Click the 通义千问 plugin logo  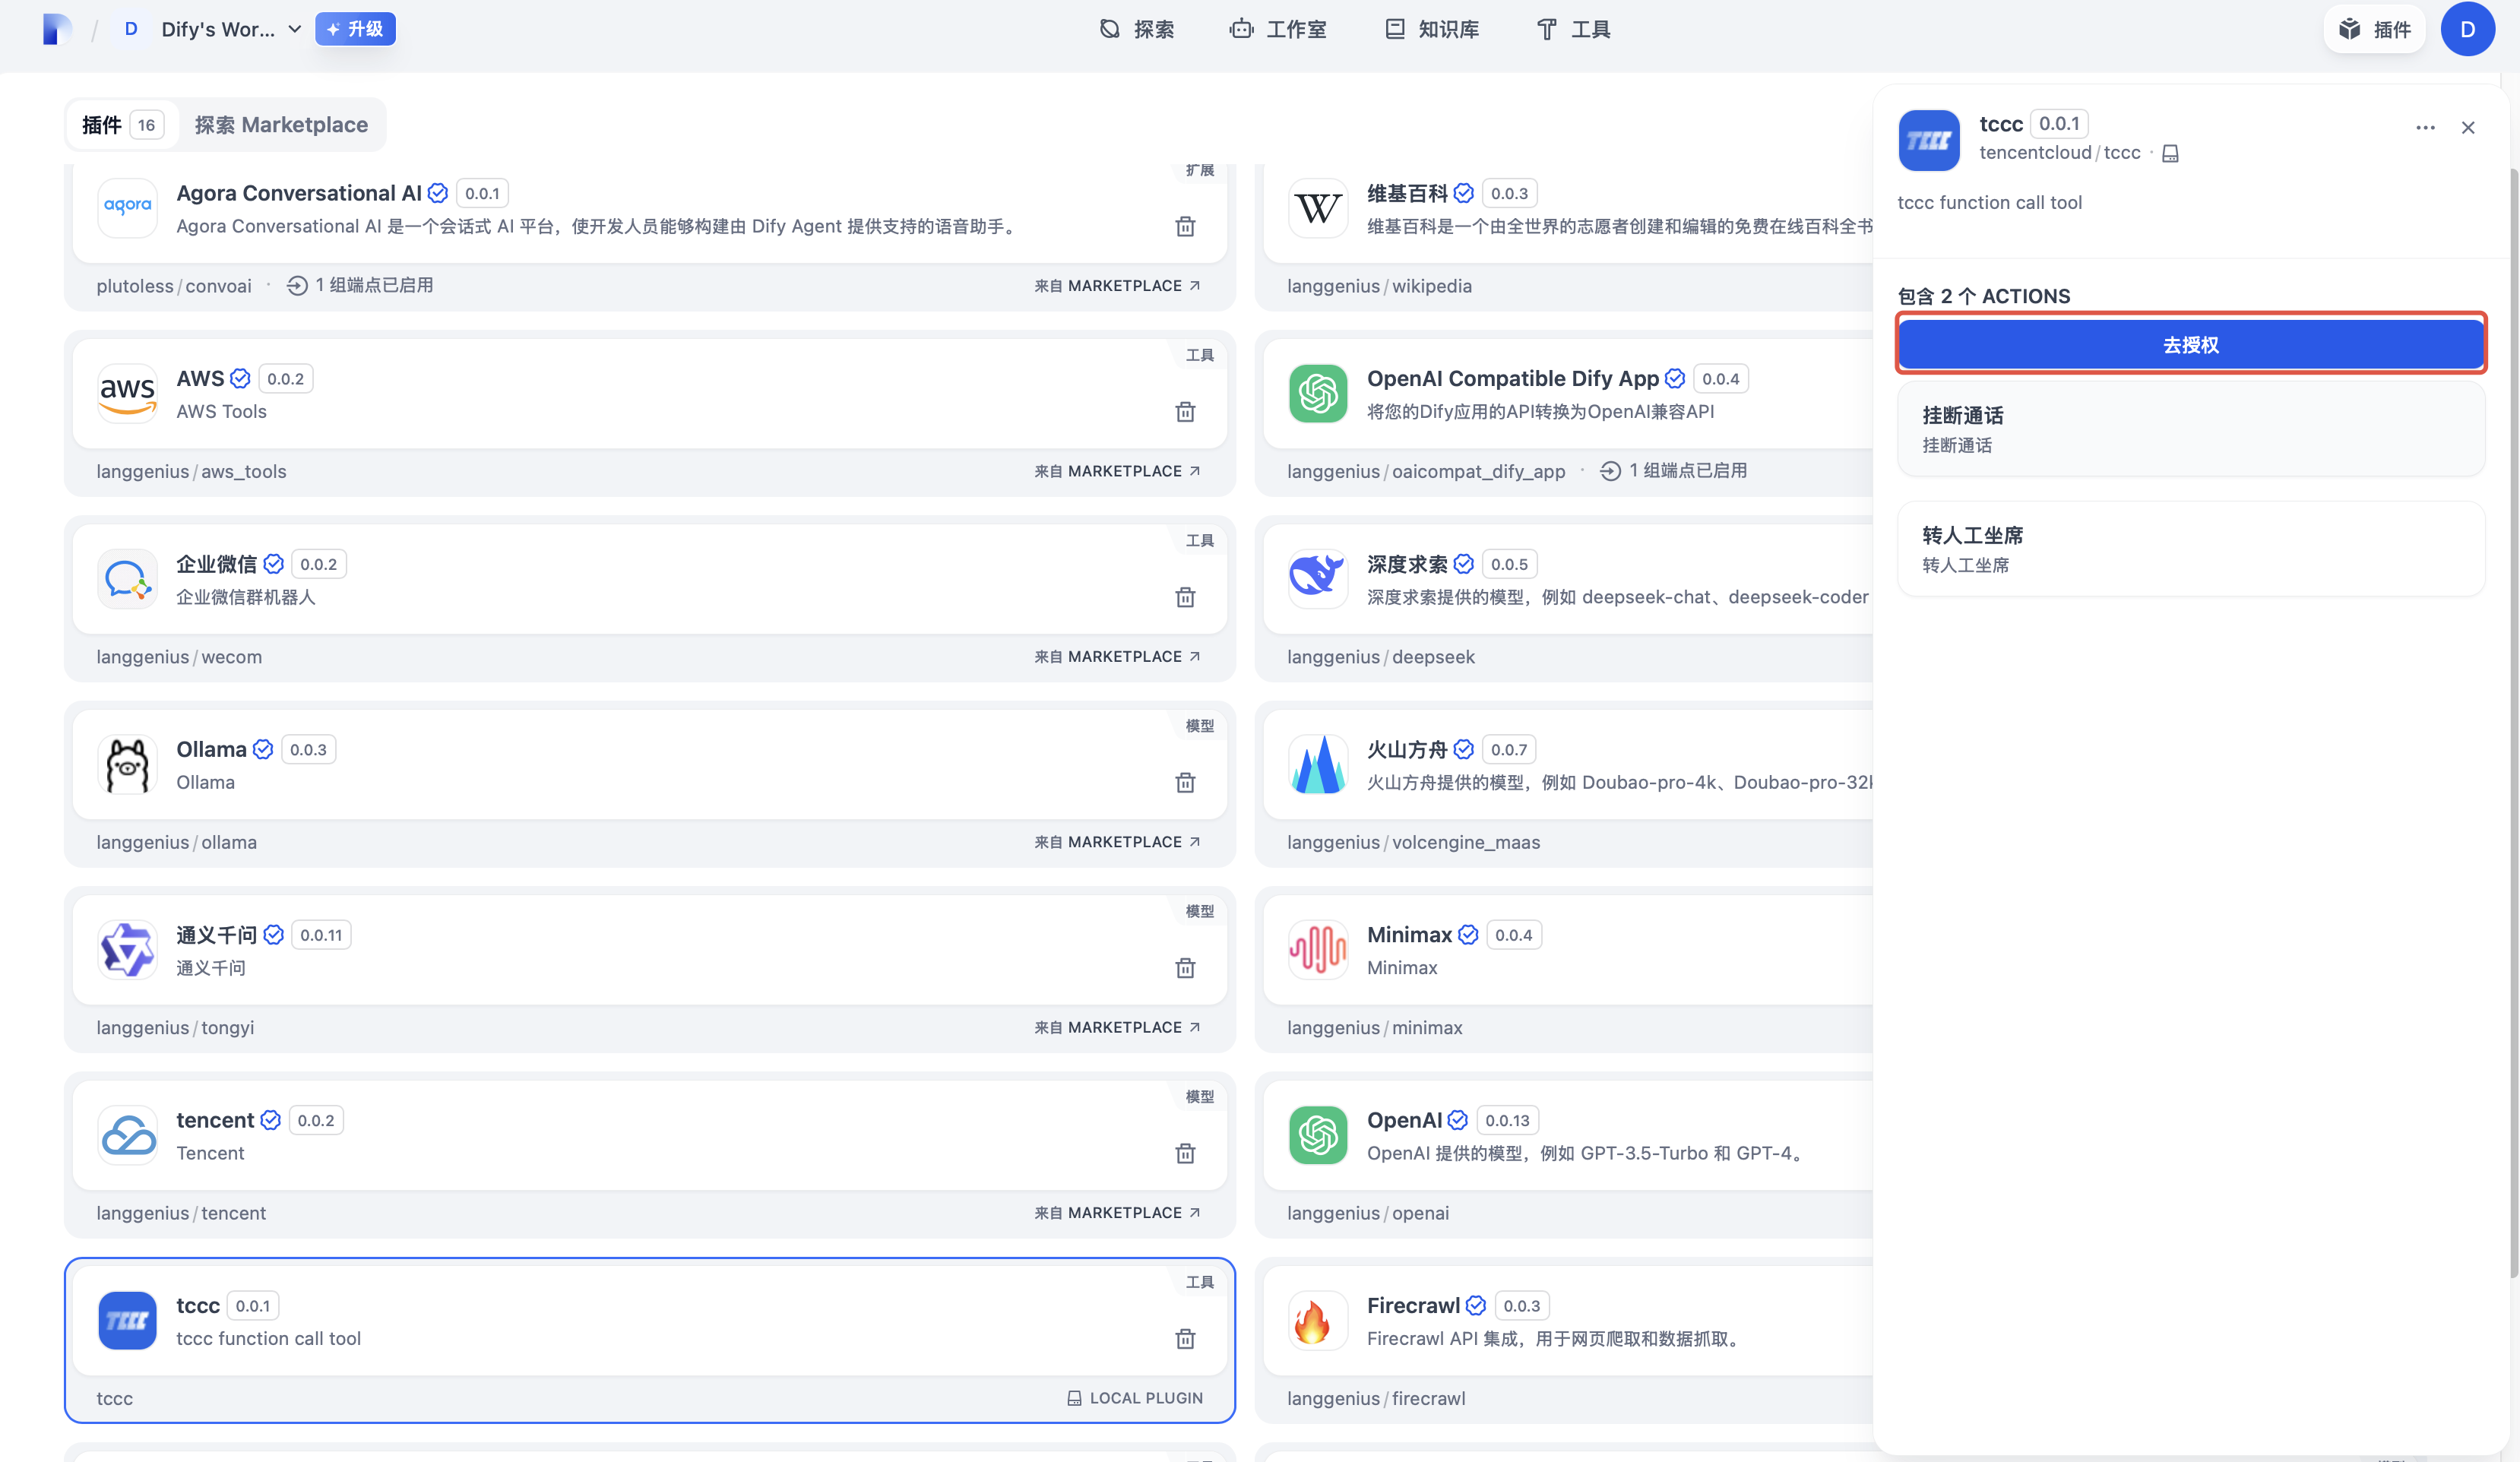pos(127,949)
